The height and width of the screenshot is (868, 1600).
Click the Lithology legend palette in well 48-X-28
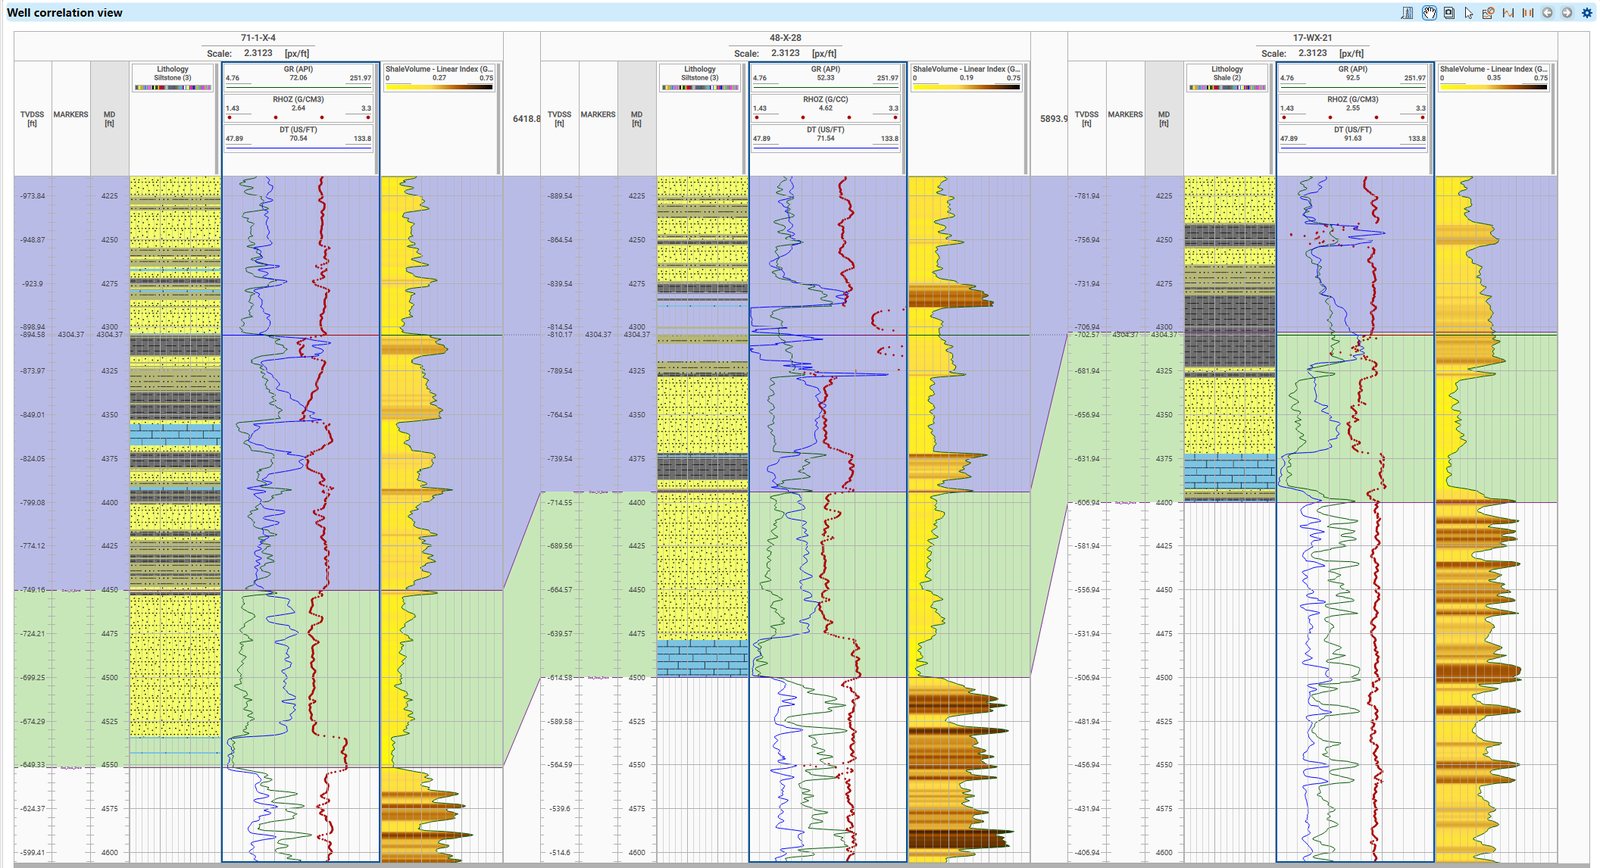700,87
